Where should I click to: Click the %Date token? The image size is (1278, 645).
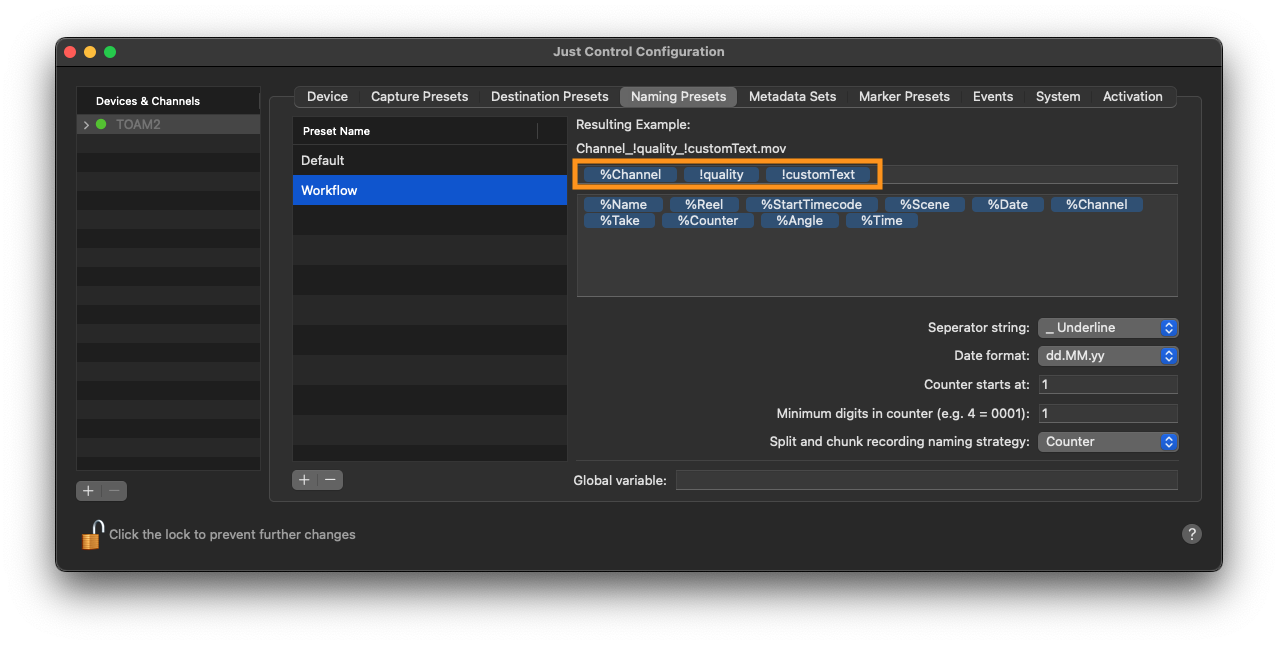click(x=1007, y=204)
